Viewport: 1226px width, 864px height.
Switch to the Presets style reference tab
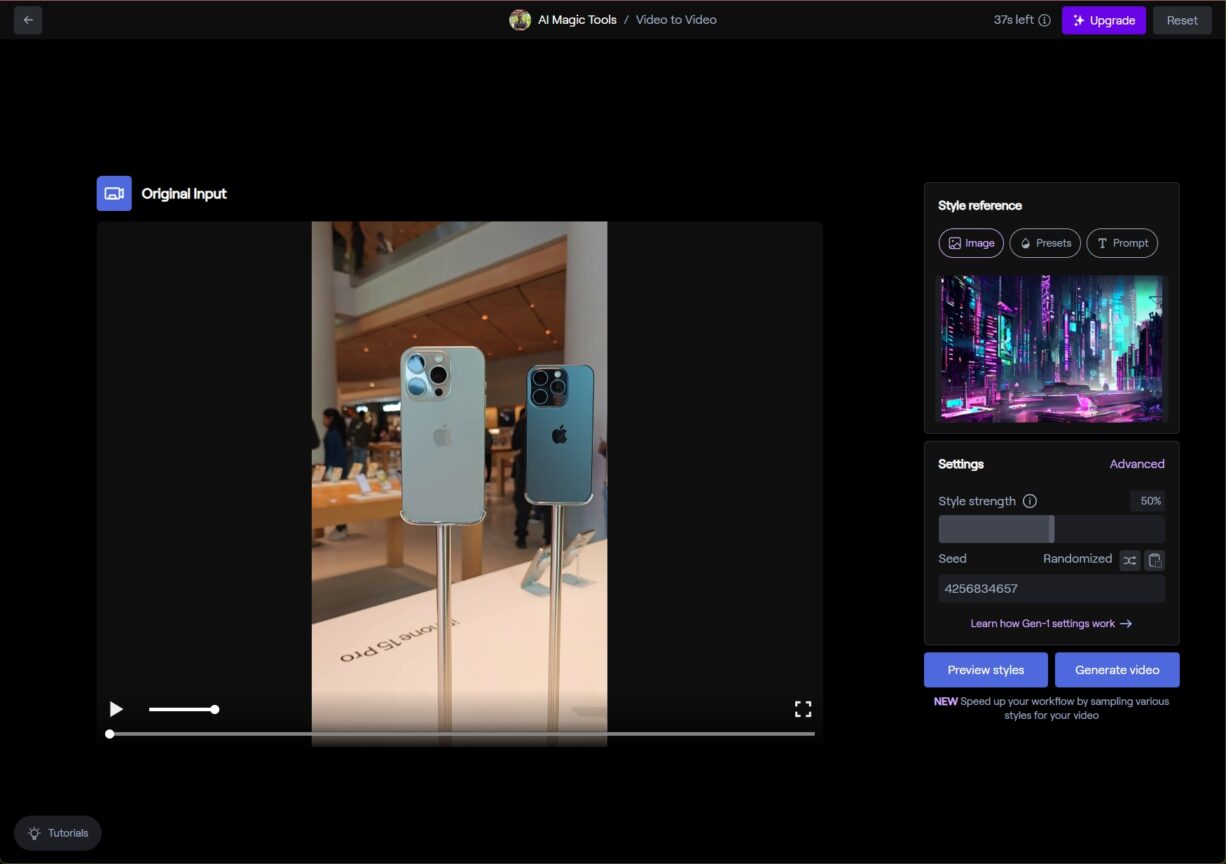(1045, 242)
